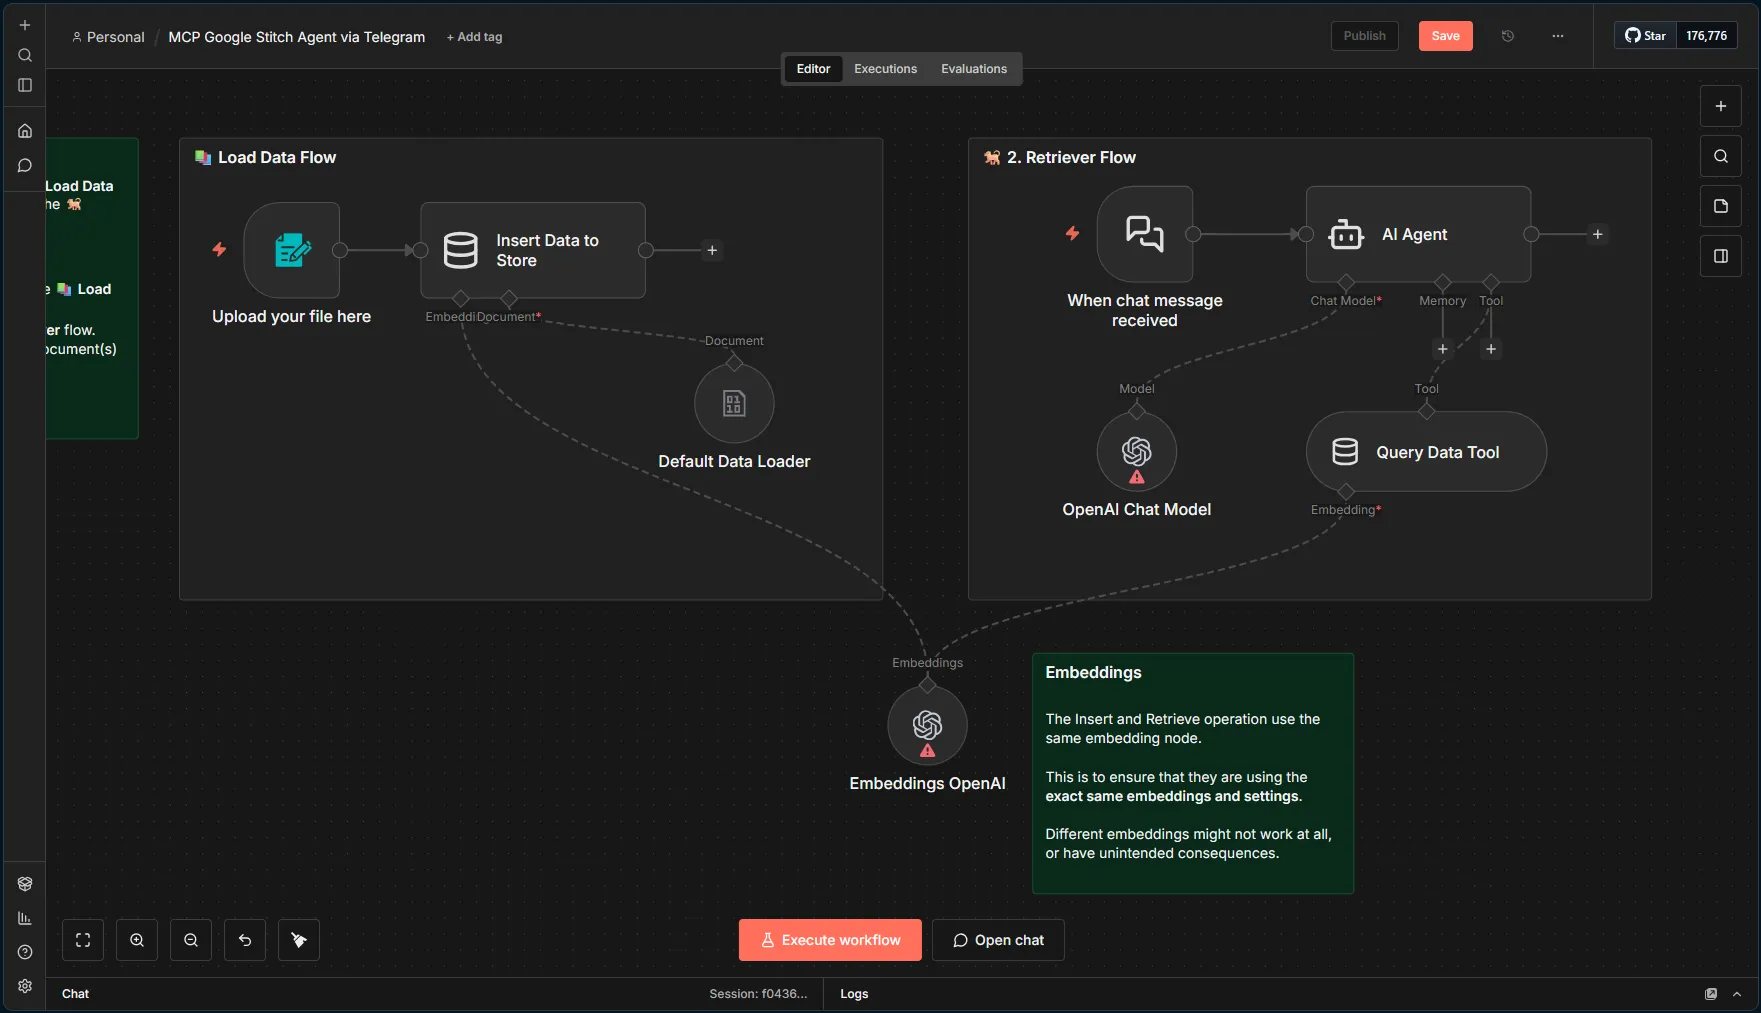Fit the workflow to view with the frame icon
Screen dimensions: 1761x1013
[83, 940]
